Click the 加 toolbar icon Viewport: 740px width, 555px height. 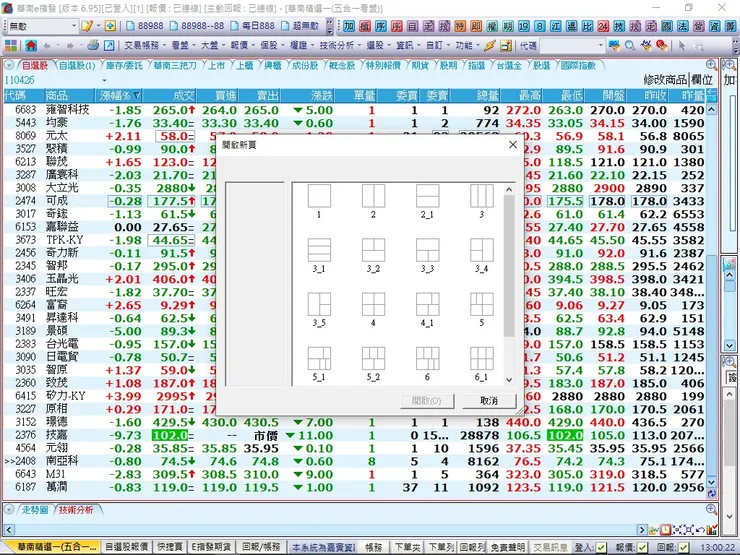pyautogui.click(x=349, y=25)
